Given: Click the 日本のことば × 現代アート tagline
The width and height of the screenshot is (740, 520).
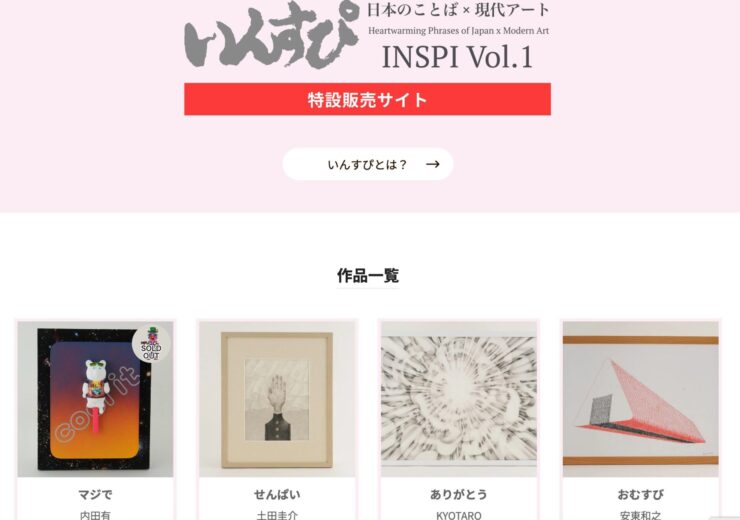Looking at the screenshot, I should coord(458,10).
